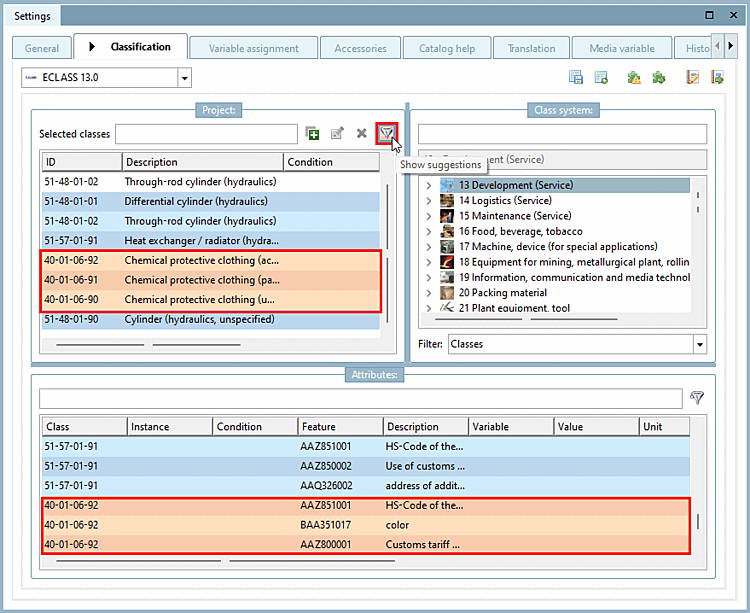Select row 51-48-01-01 Differential cylinder

pos(210,201)
